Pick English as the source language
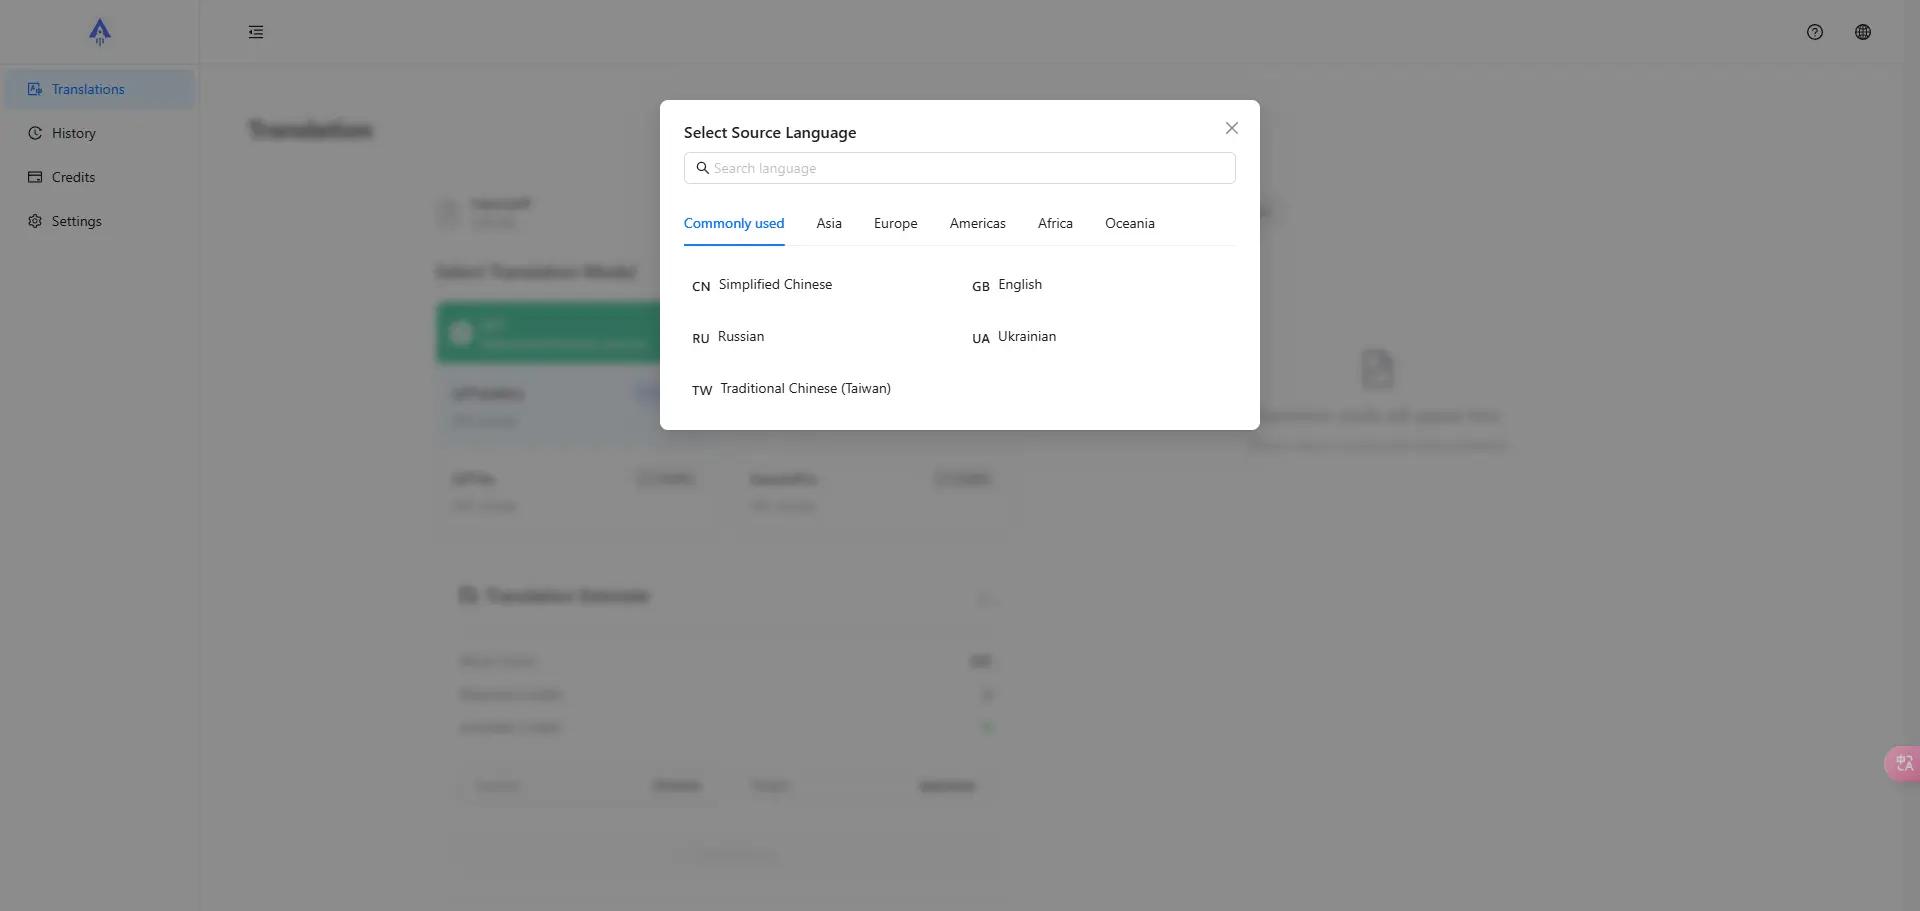Image resolution: width=1920 pixels, height=911 pixels. pyautogui.click(x=1019, y=285)
